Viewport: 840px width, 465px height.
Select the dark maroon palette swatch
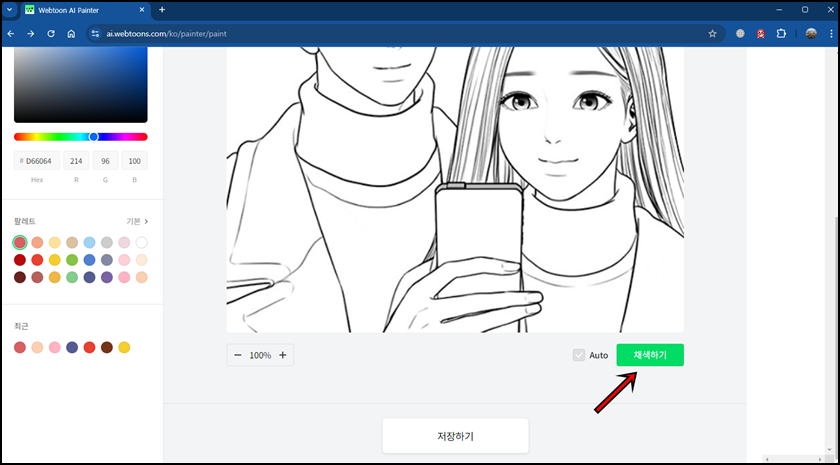pos(20,278)
